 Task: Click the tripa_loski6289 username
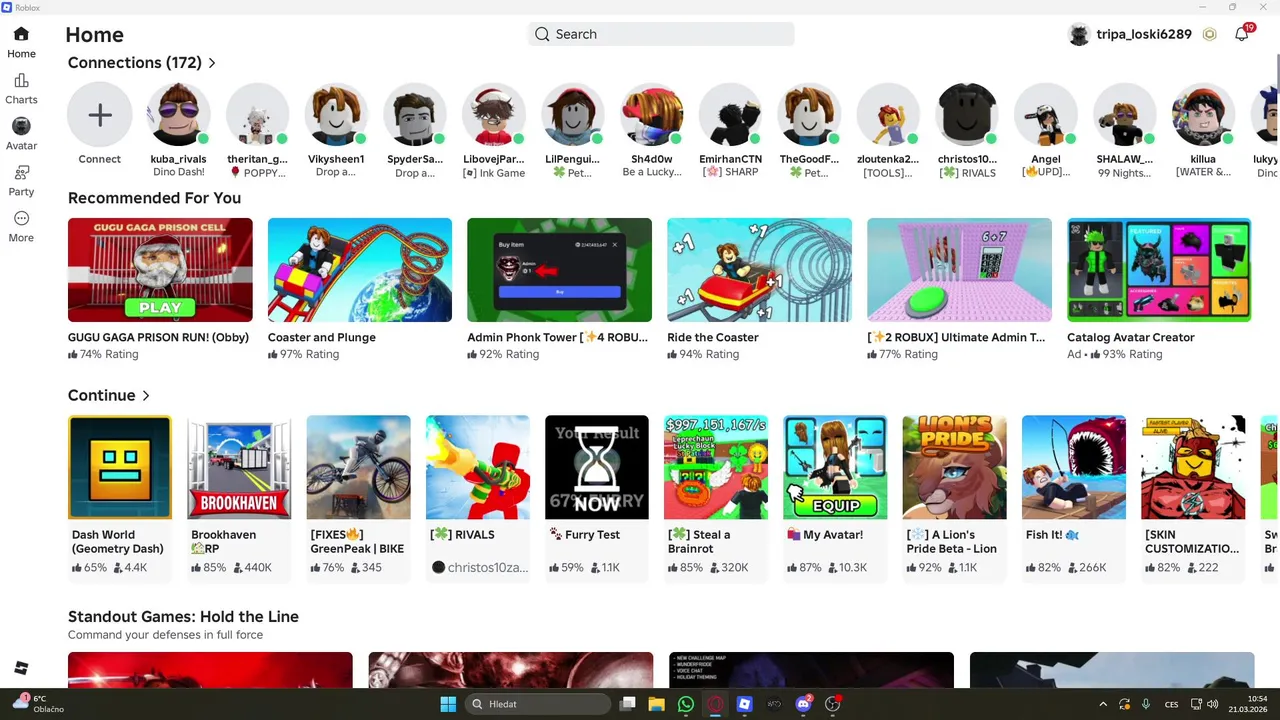click(x=1144, y=34)
